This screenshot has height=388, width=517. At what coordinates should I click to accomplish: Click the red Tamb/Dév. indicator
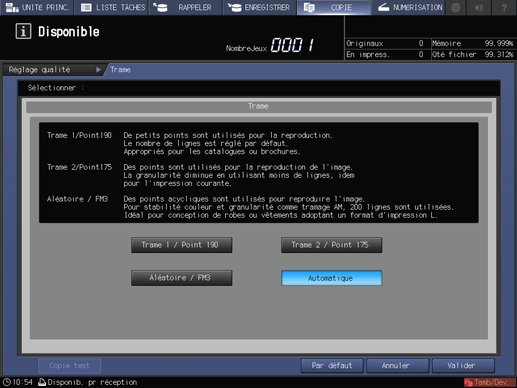pyautogui.click(x=489, y=382)
